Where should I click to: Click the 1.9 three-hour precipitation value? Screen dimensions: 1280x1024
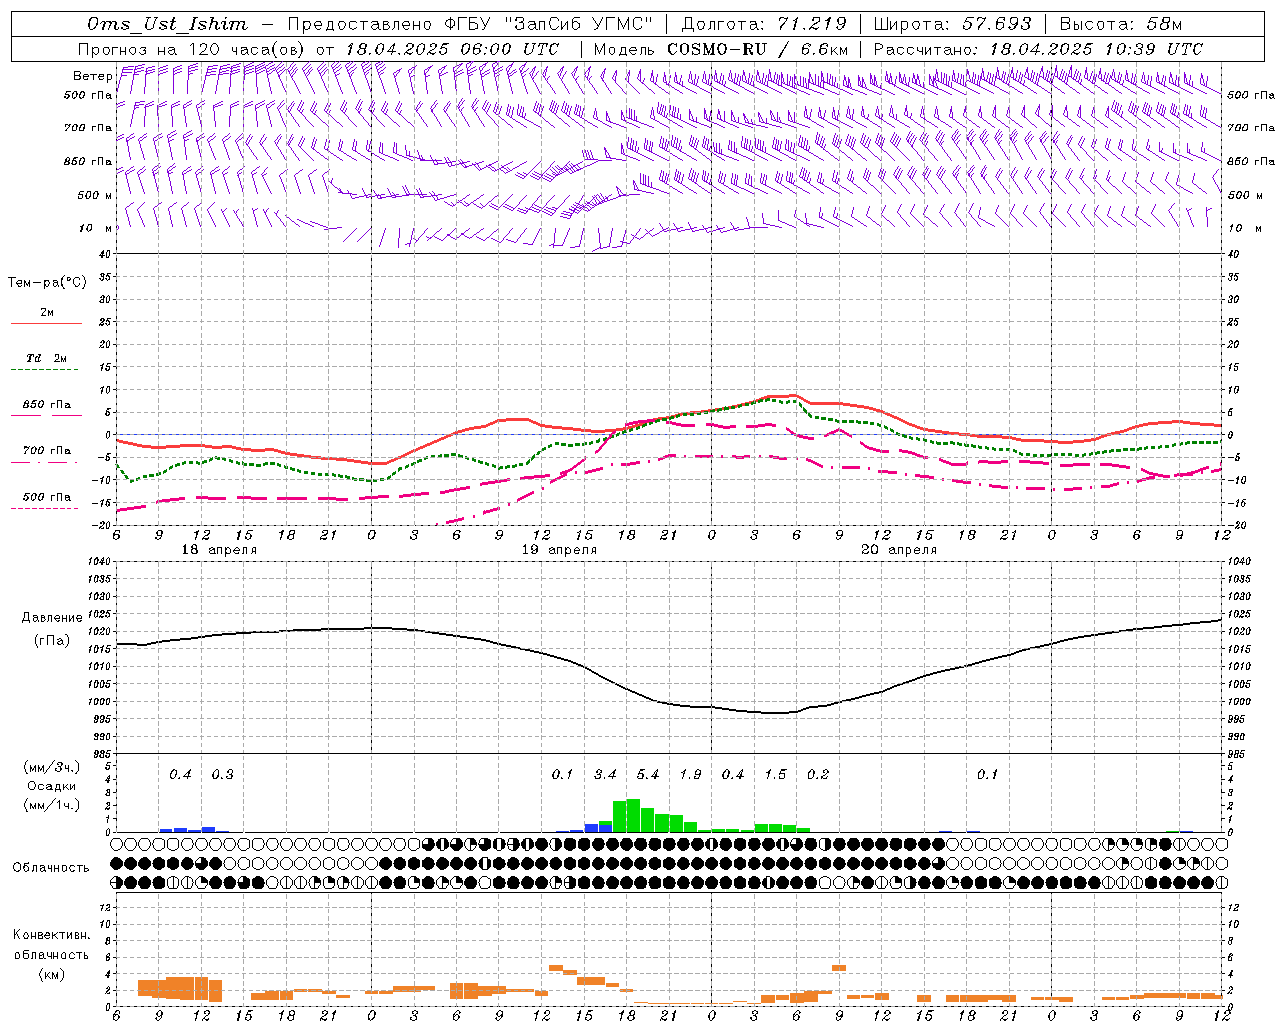[690, 775]
